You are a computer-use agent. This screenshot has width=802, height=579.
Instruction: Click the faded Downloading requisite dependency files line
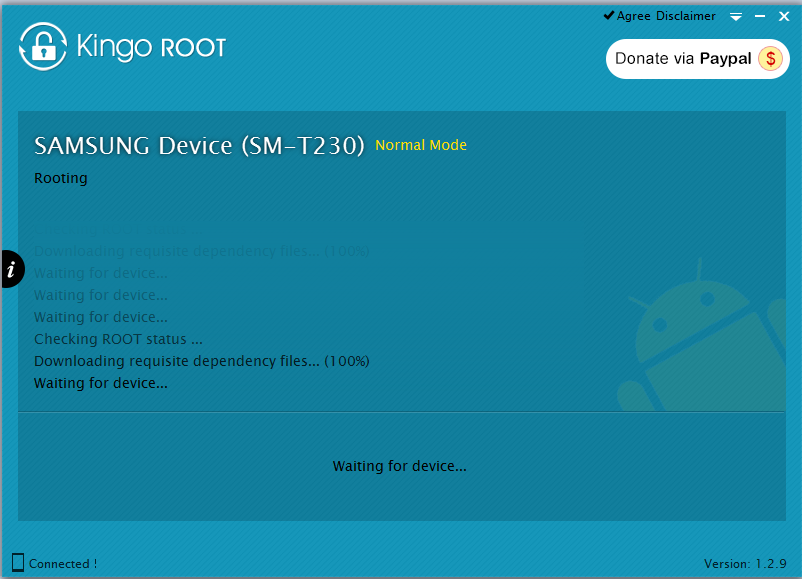coord(202,251)
